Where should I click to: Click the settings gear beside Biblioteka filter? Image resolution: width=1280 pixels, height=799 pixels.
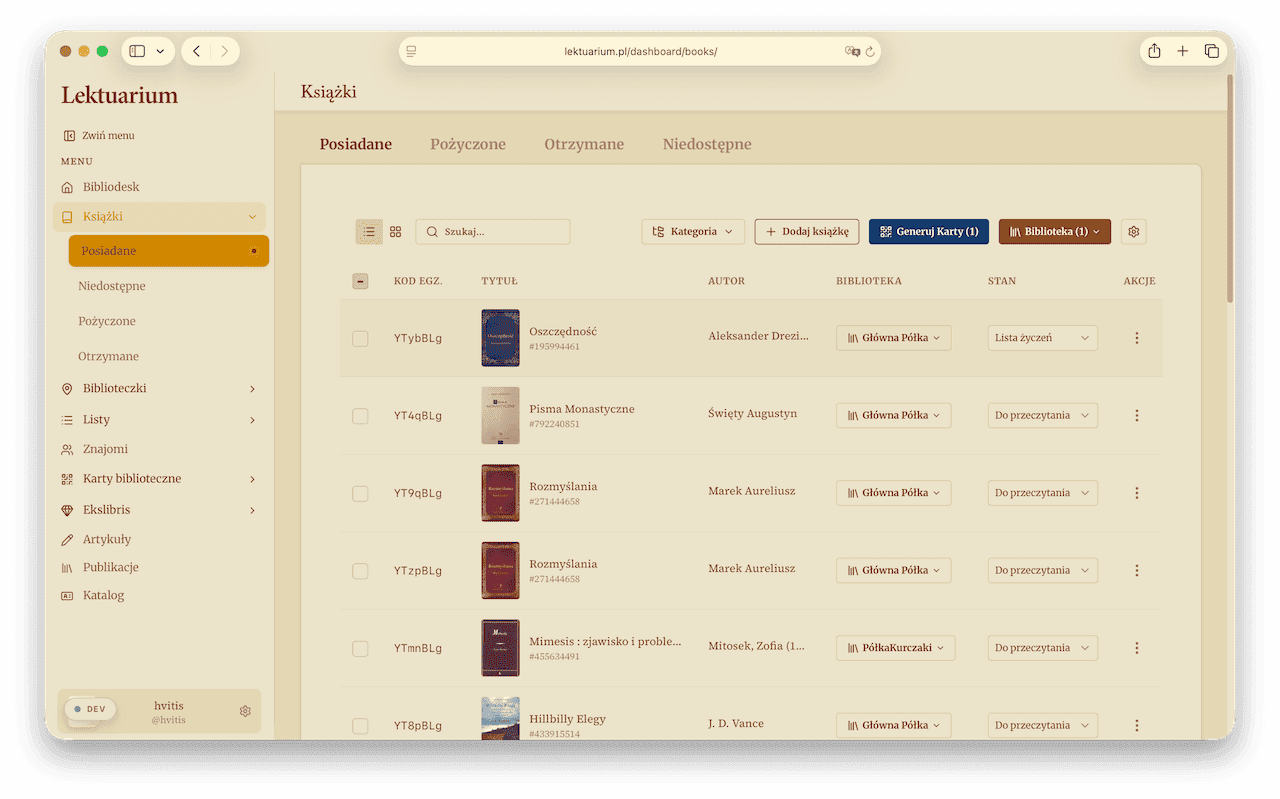click(x=1133, y=231)
